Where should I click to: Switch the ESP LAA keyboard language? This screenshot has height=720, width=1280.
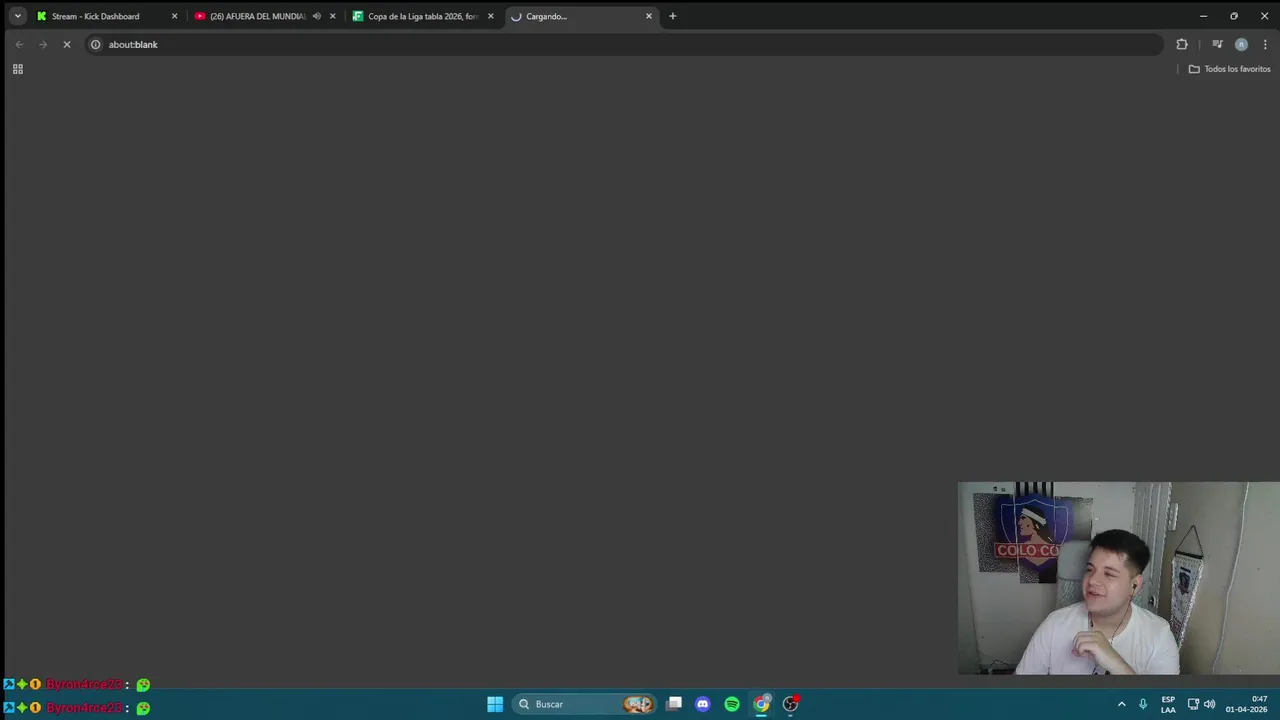click(1168, 704)
